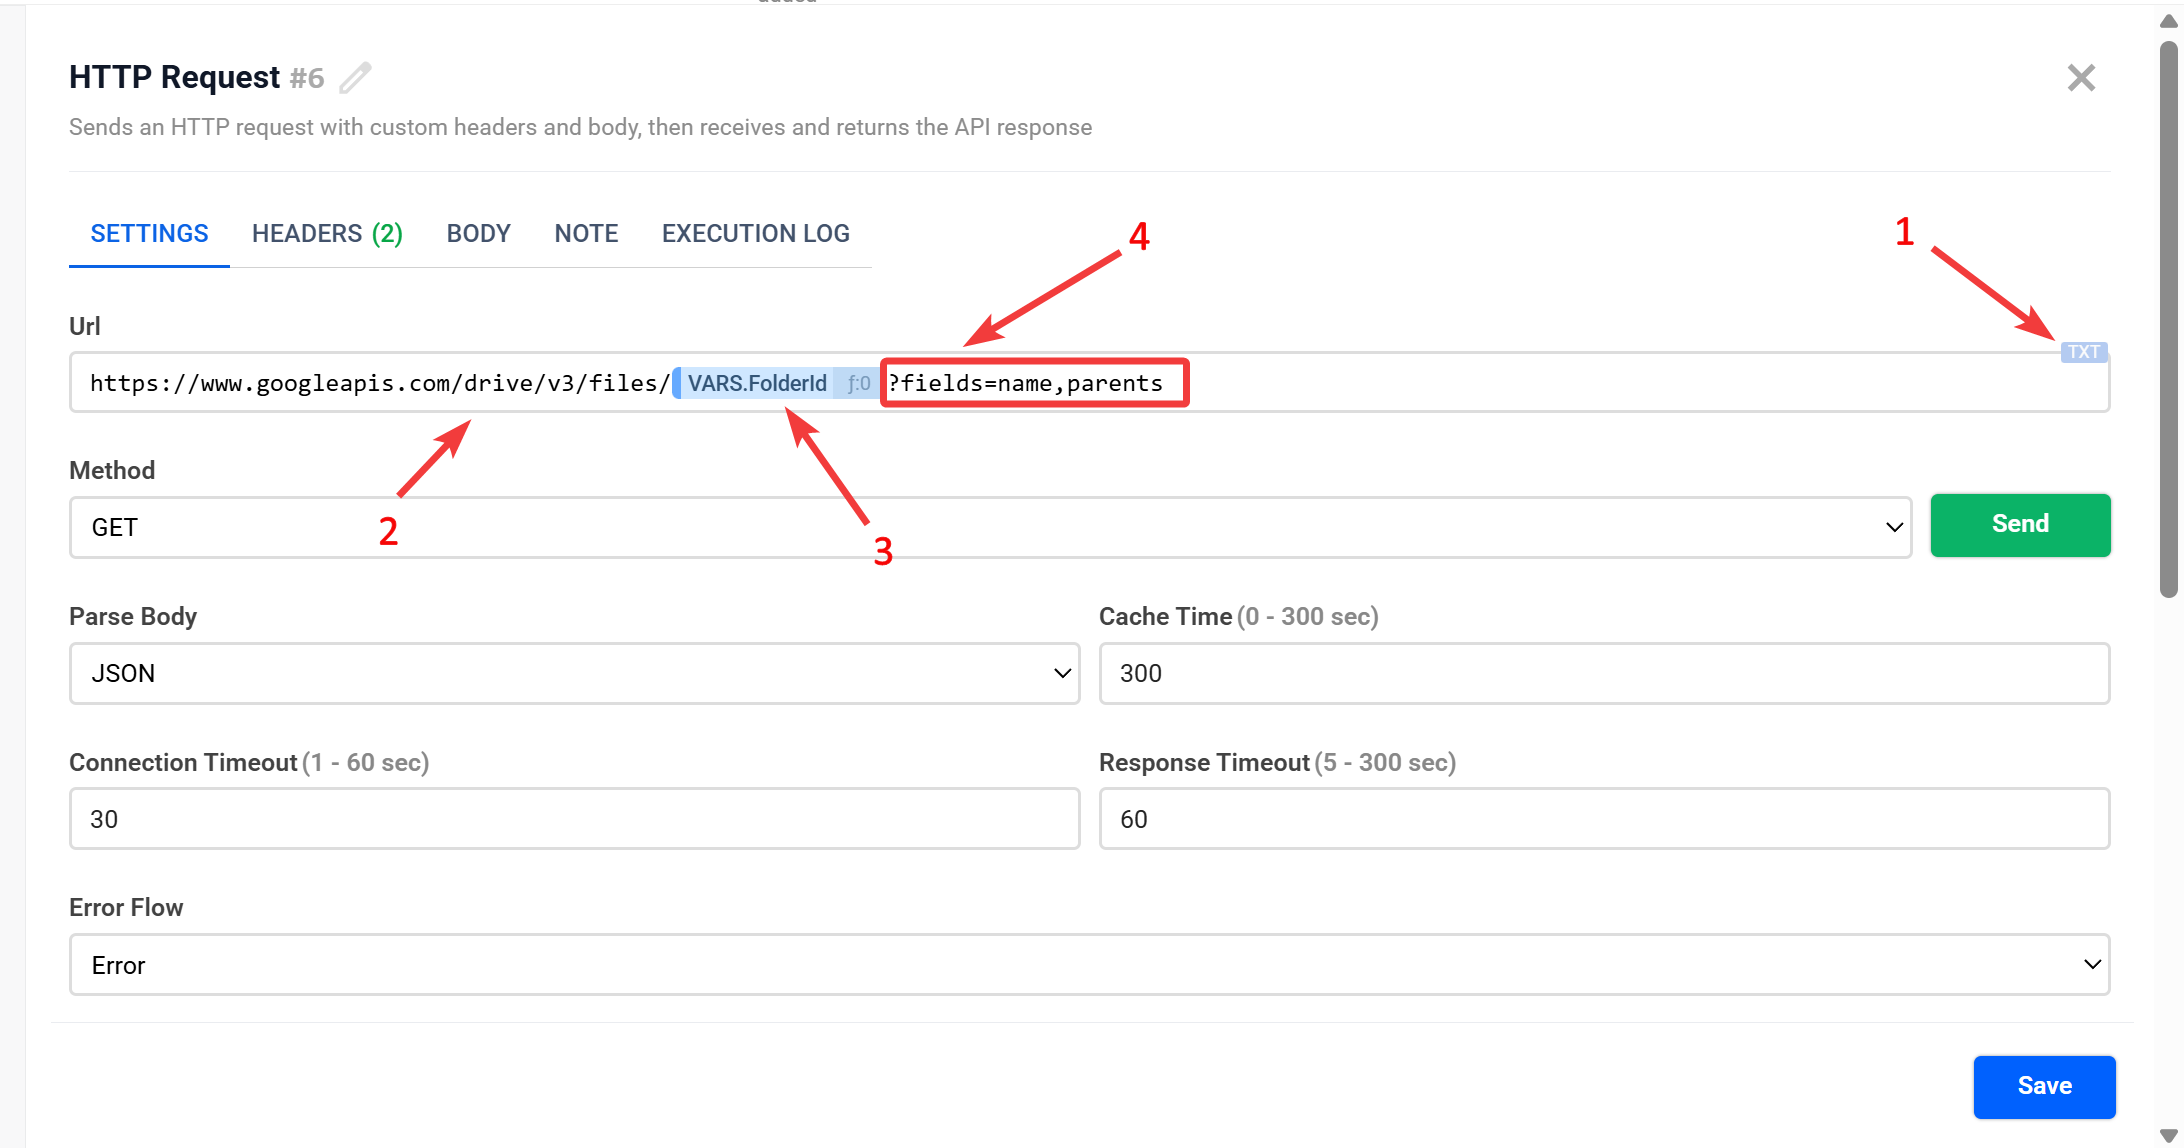The height and width of the screenshot is (1148, 2184).
Task: Close the HTTP Request panel with X
Action: pyautogui.click(x=2081, y=78)
